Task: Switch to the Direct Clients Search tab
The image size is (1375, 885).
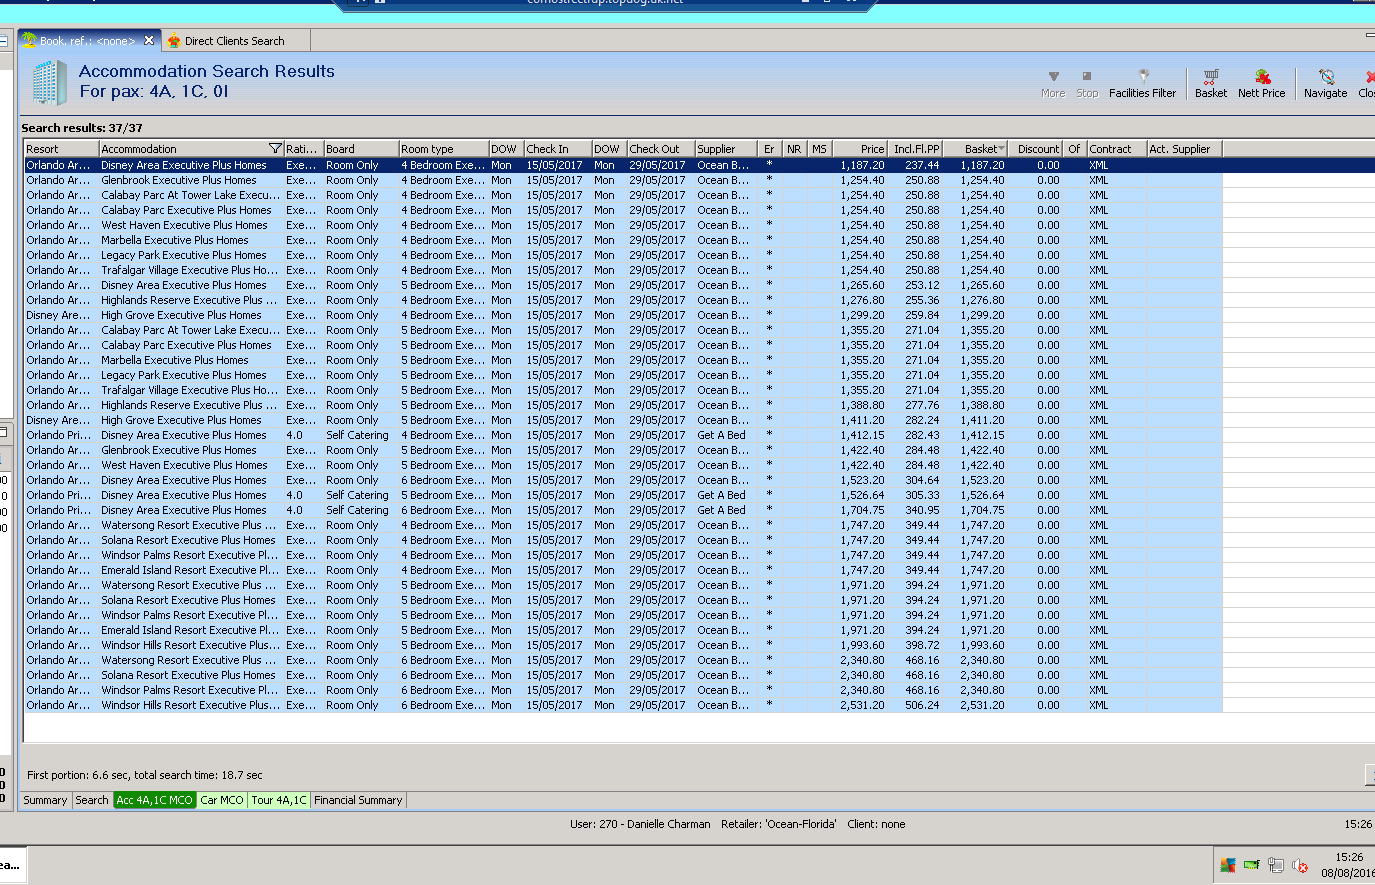Action: tap(234, 41)
